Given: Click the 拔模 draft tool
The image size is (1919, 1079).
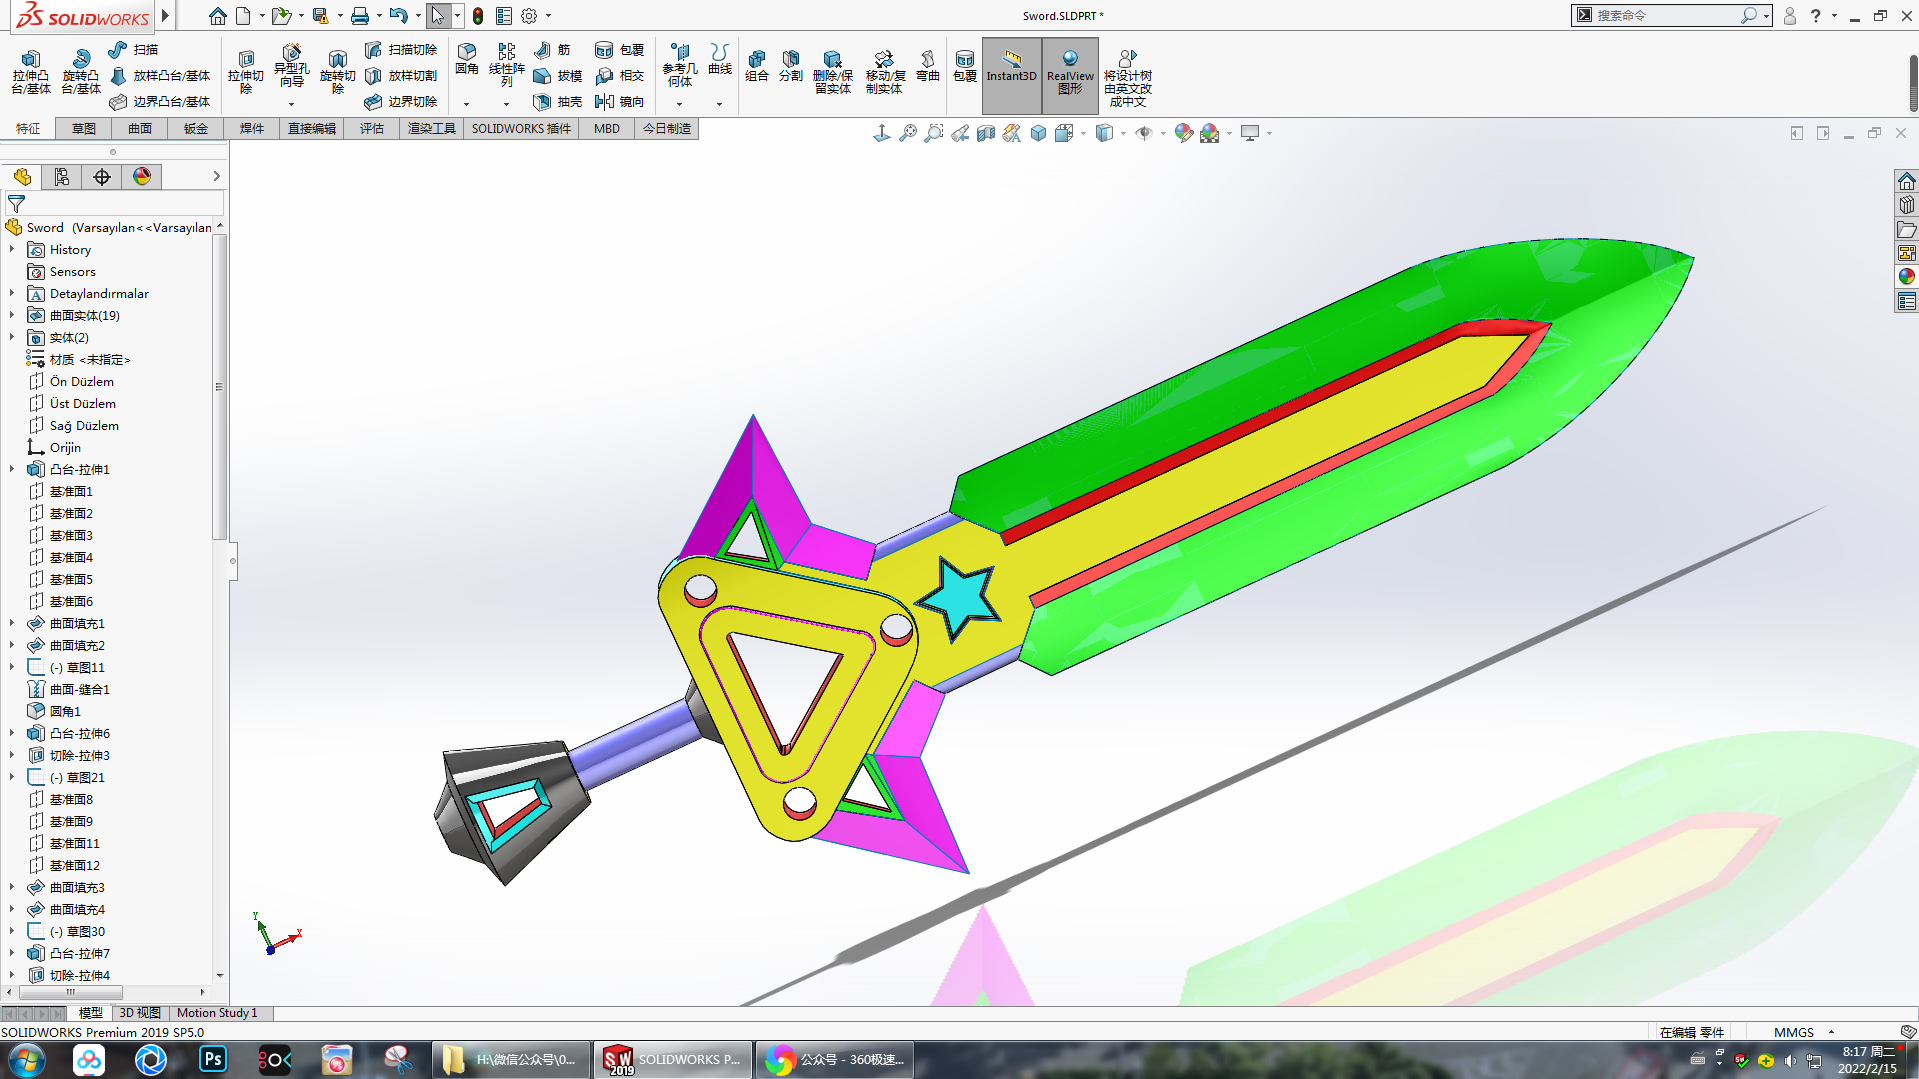Looking at the screenshot, I should [x=559, y=75].
